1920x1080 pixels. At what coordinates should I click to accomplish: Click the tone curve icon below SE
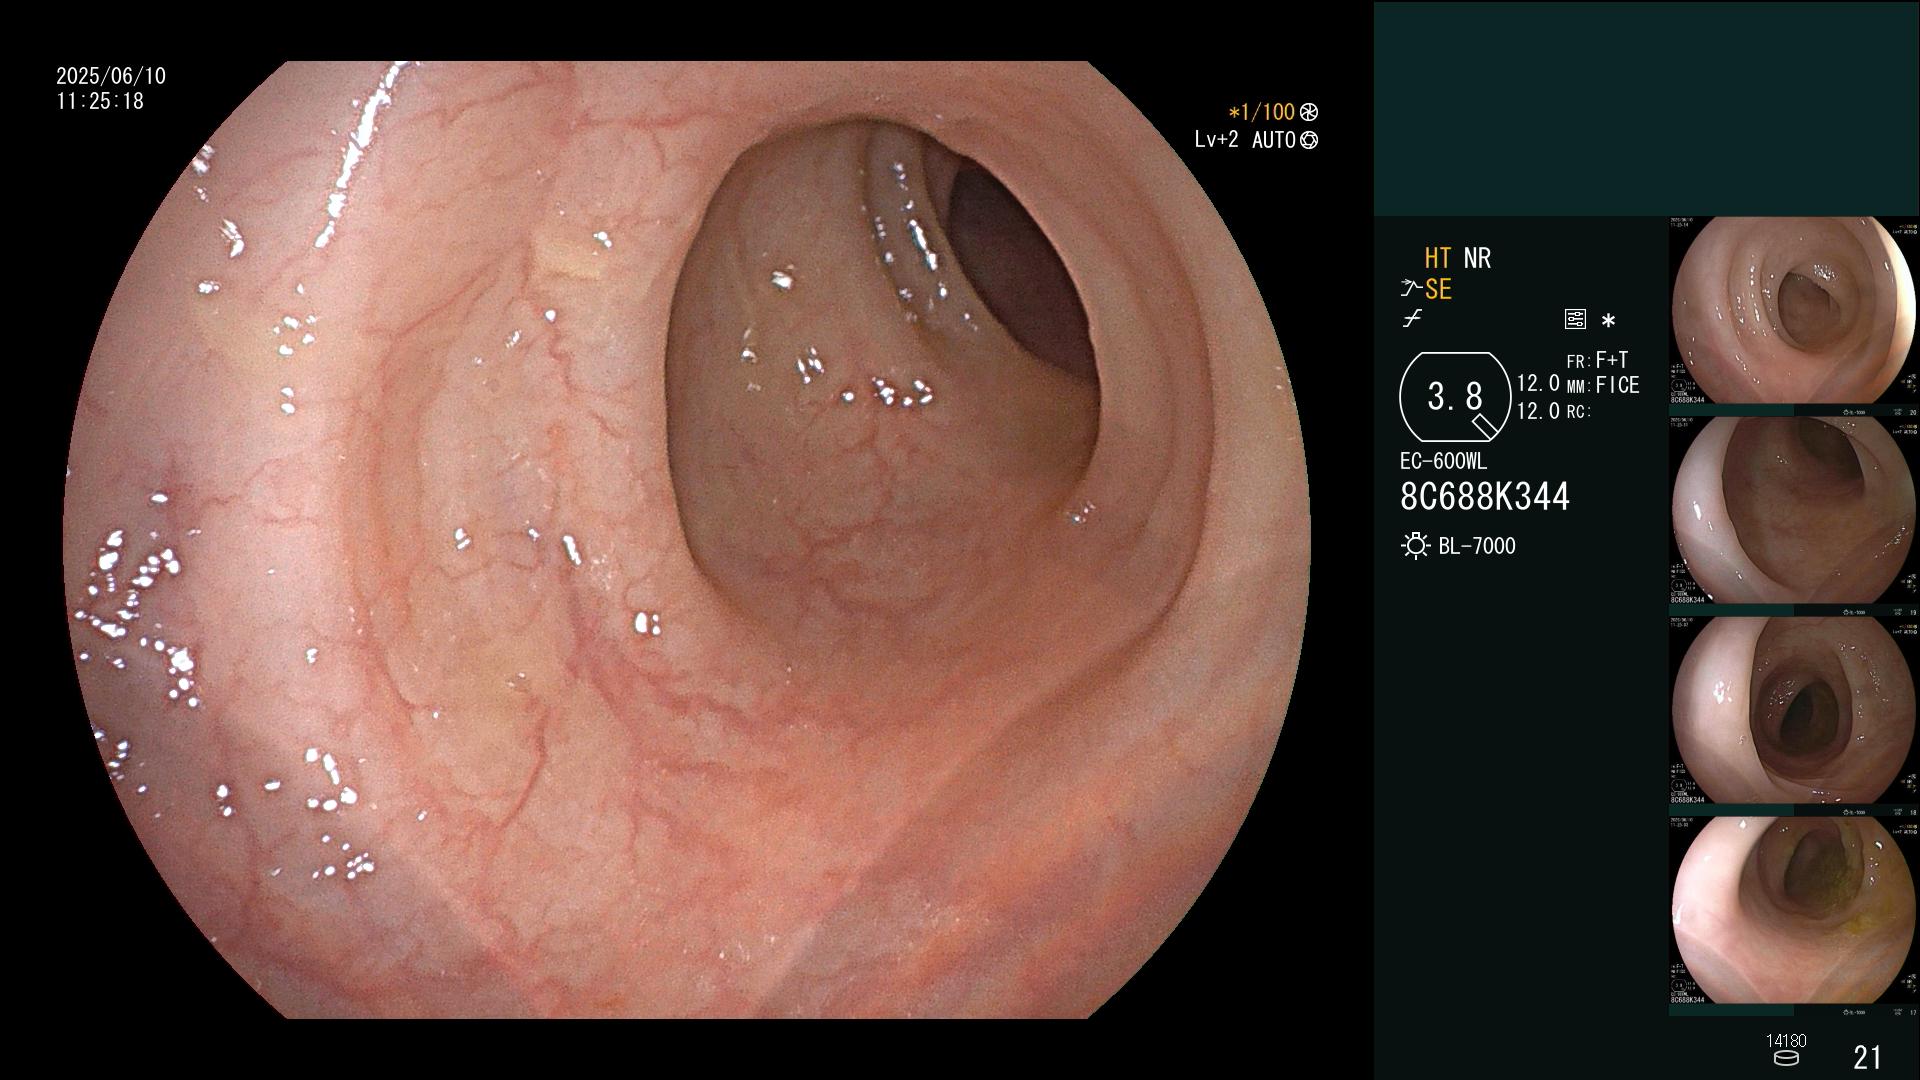(x=1412, y=319)
